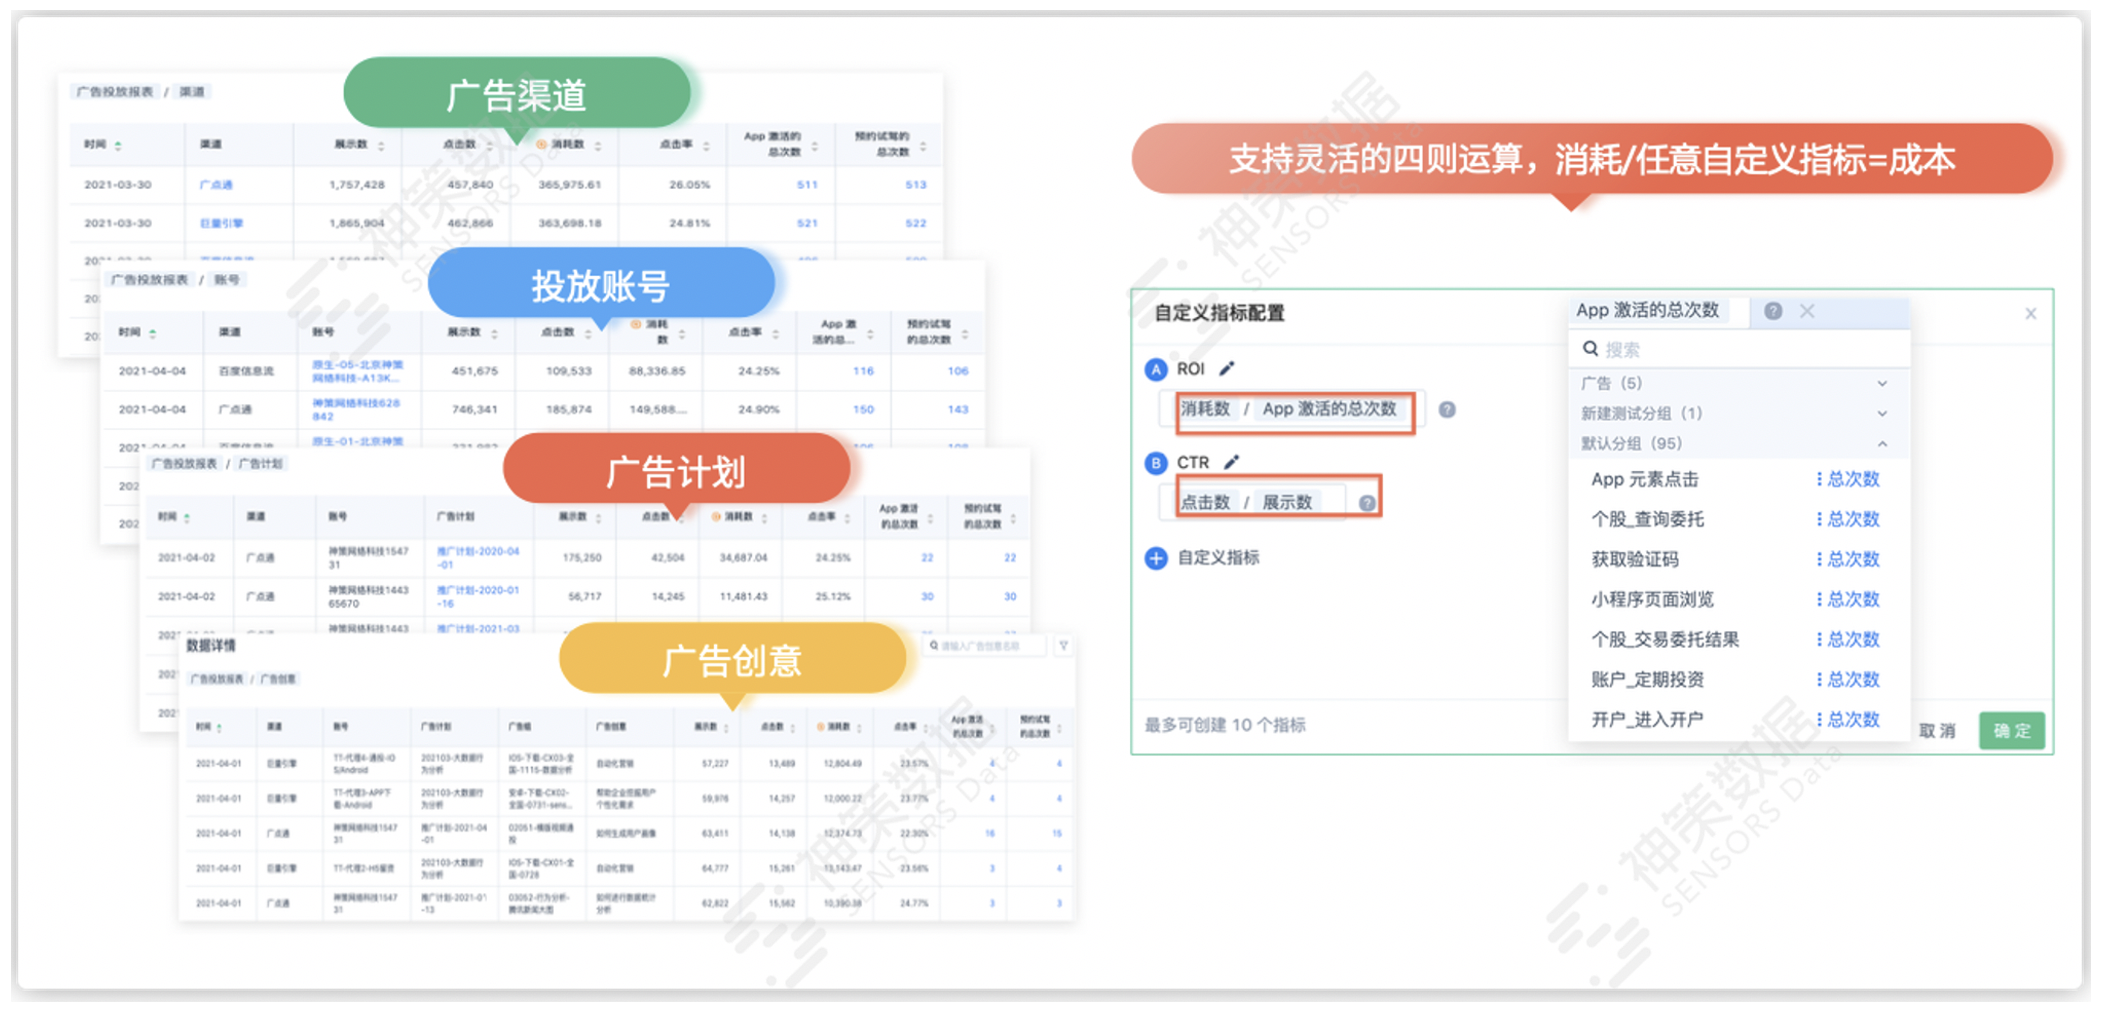The height and width of the screenshot is (1014, 2104).
Task: Collapse the 默认分组 (95) group
Action: point(1882,444)
